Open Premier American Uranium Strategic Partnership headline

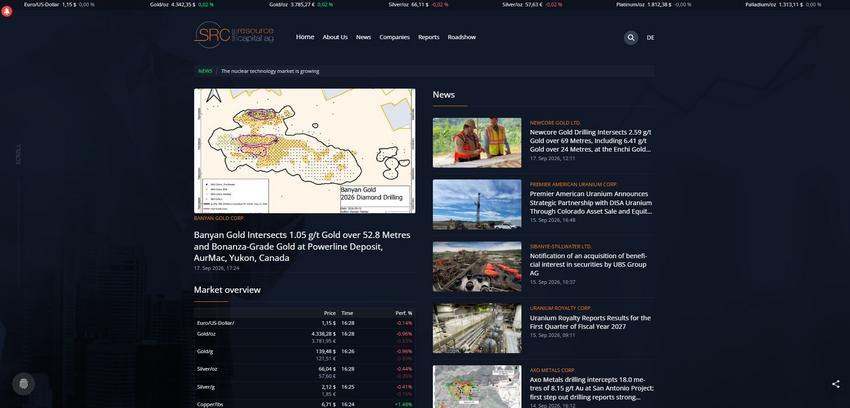pyautogui.click(x=590, y=203)
